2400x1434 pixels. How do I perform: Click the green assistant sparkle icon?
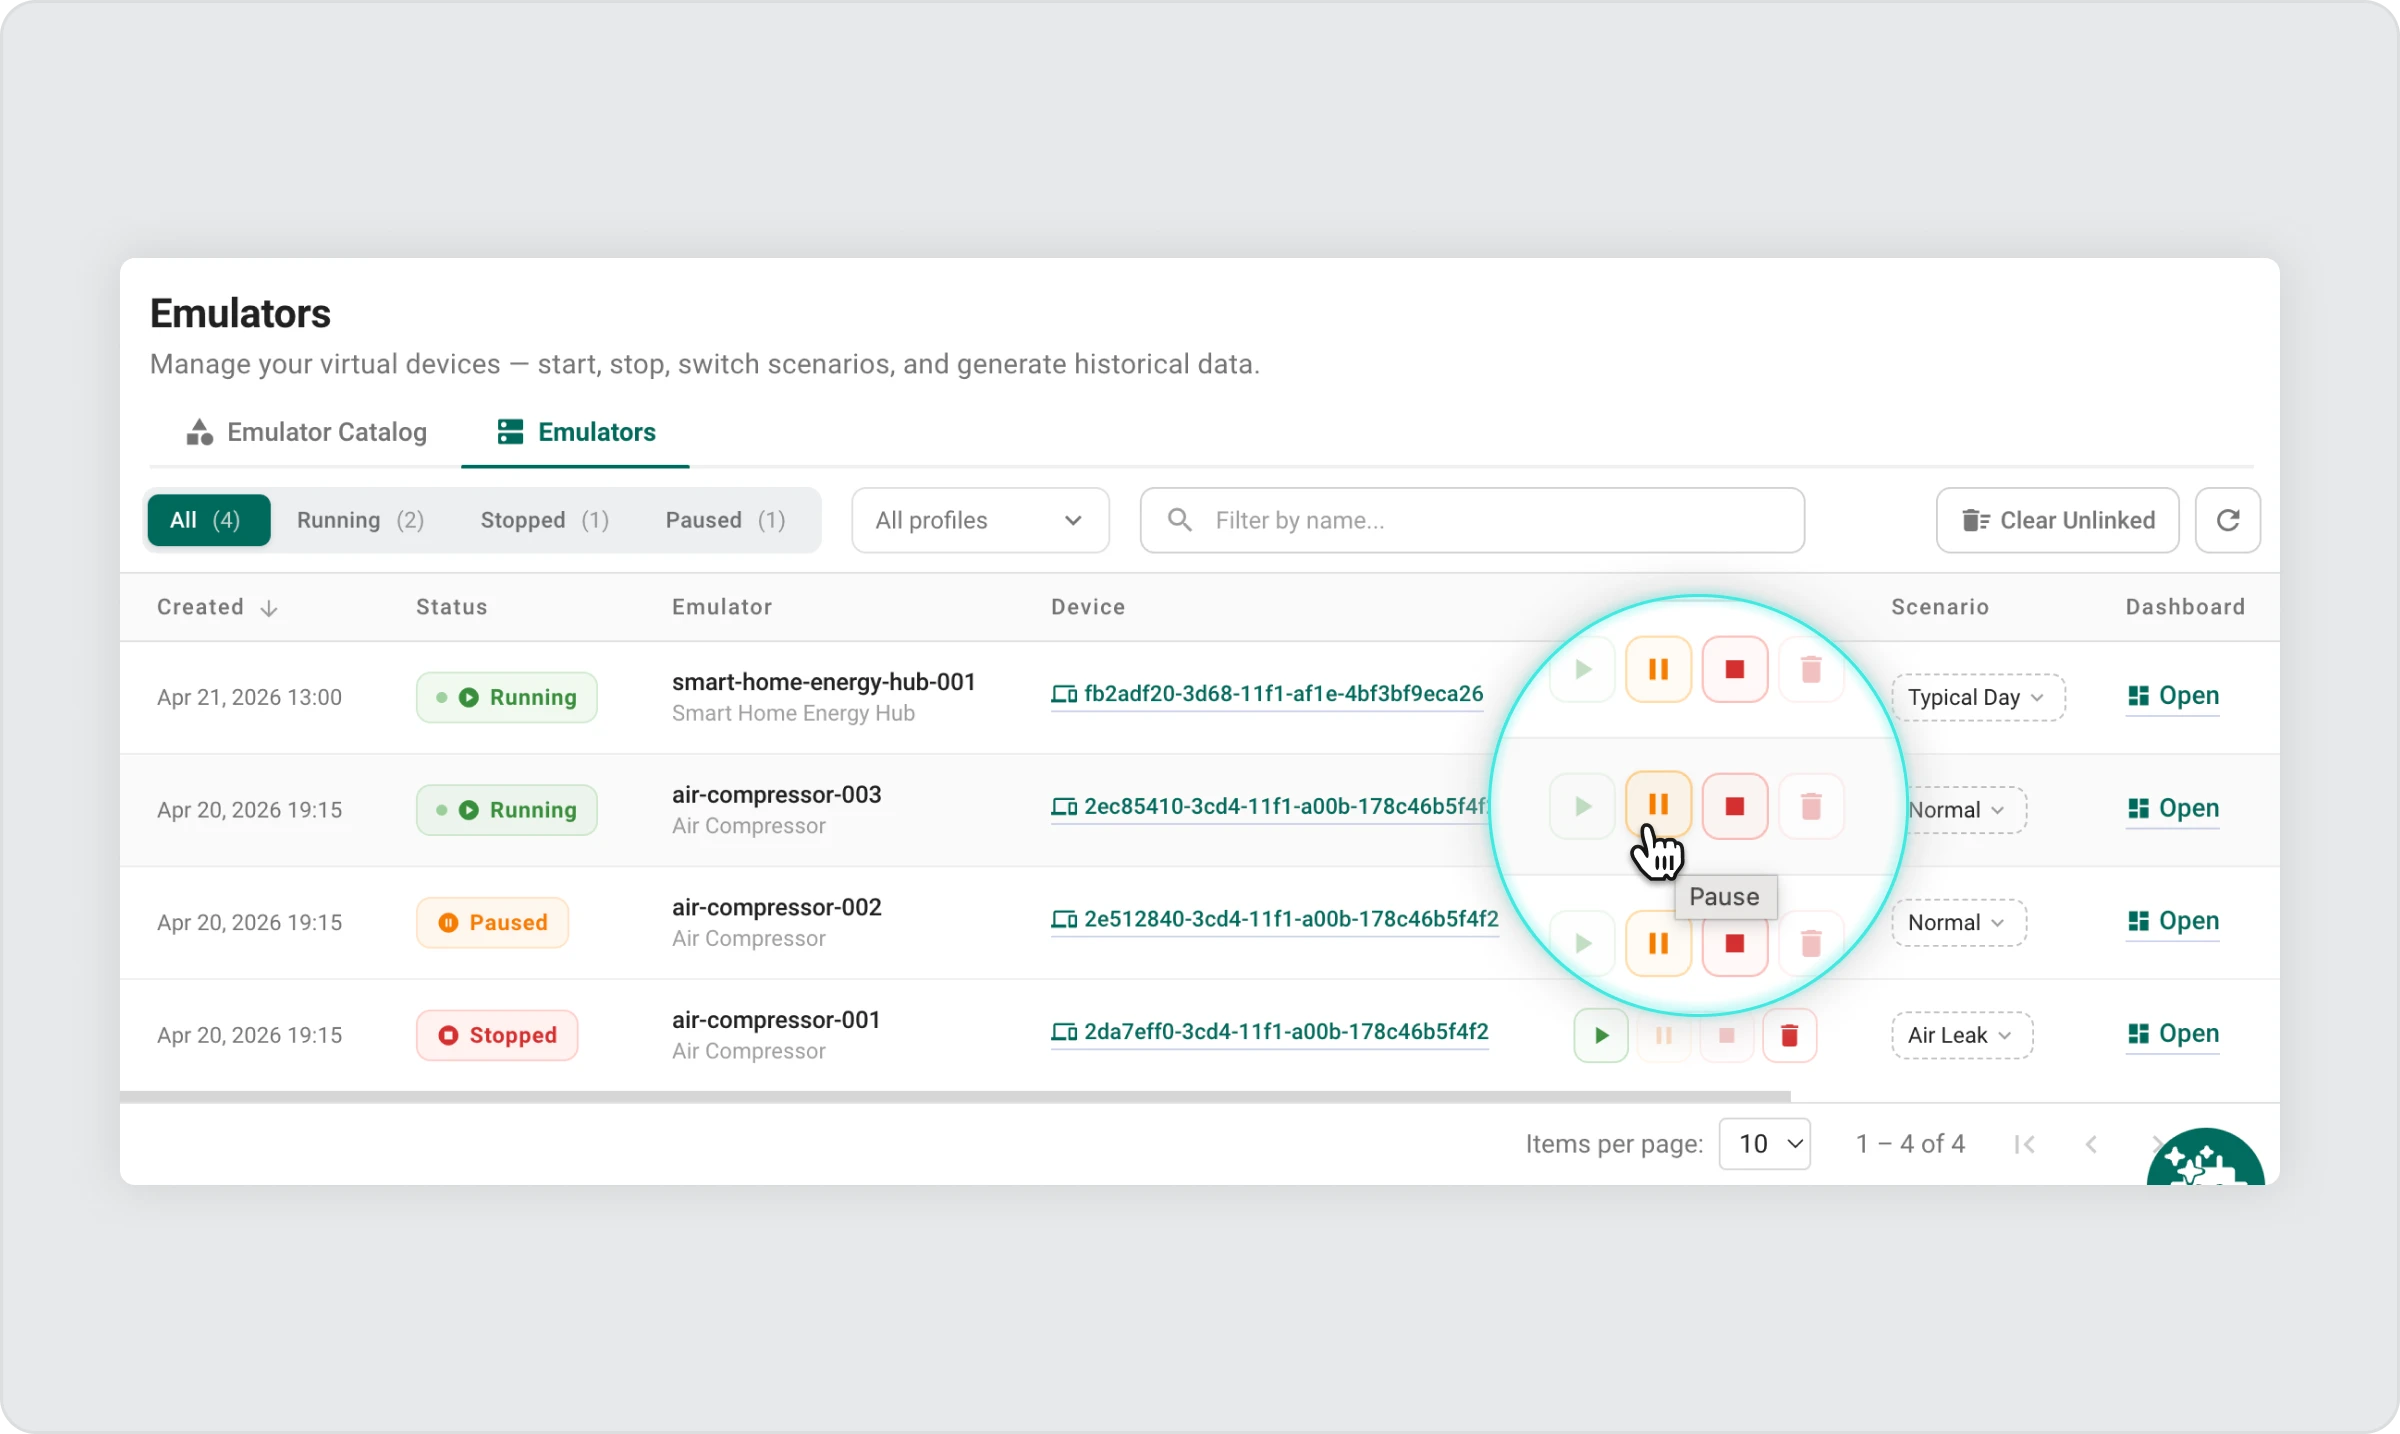[2204, 1160]
